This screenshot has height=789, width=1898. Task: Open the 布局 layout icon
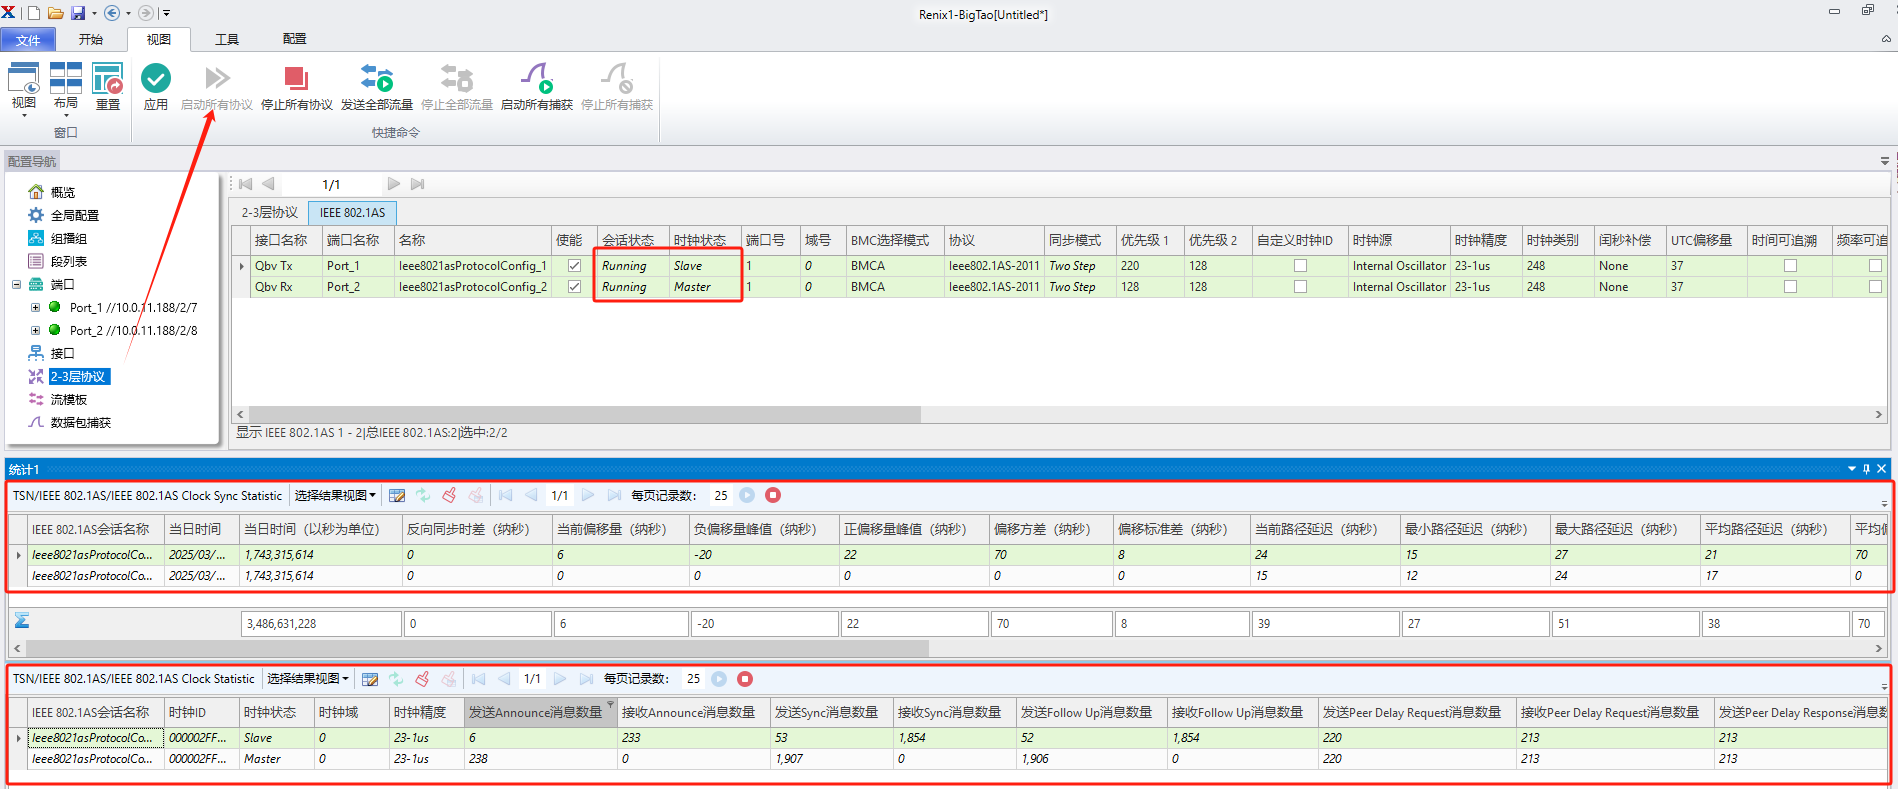click(66, 78)
